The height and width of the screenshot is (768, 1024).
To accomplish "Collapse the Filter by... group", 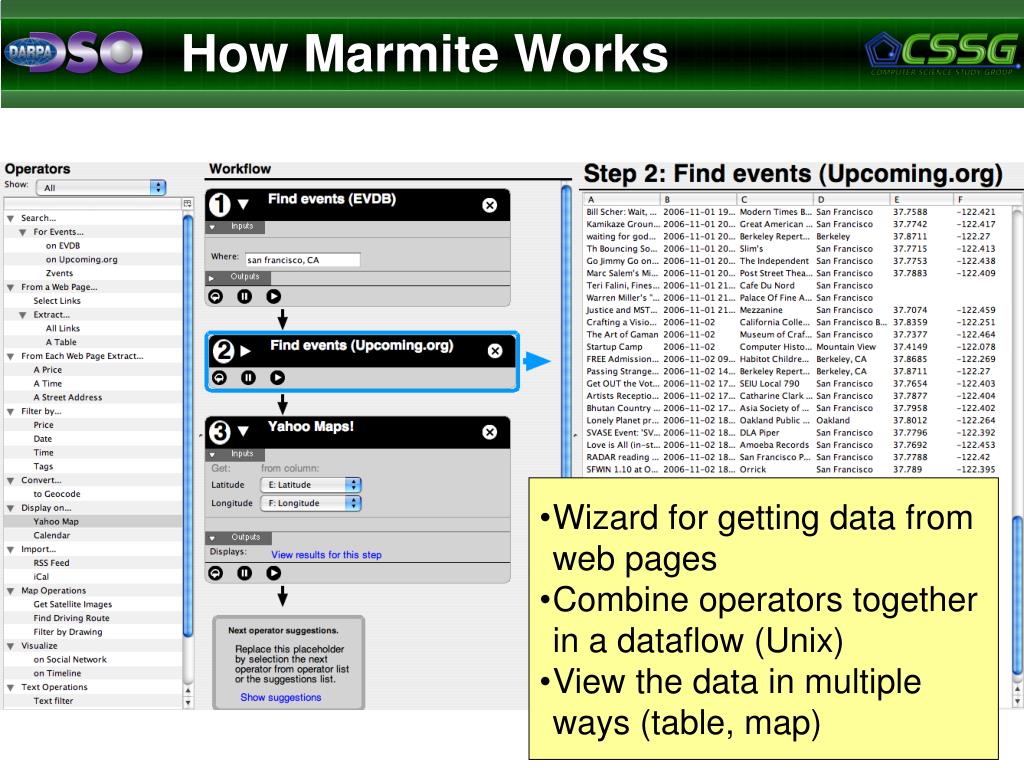I will [x=10, y=411].
